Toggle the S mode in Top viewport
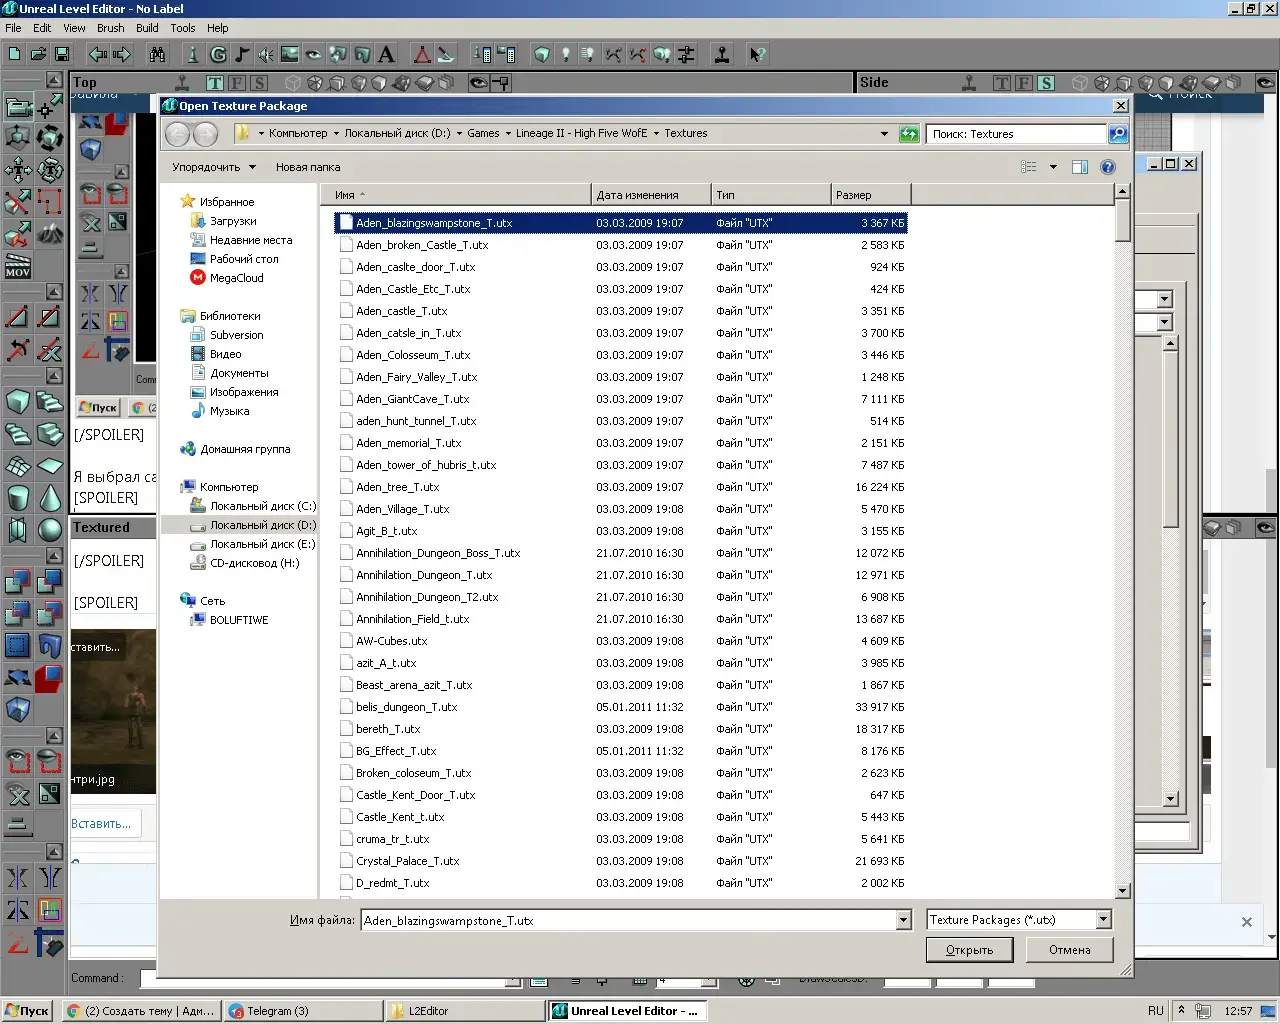The height and width of the screenshot is (1024, 1280). coord(259,83)
